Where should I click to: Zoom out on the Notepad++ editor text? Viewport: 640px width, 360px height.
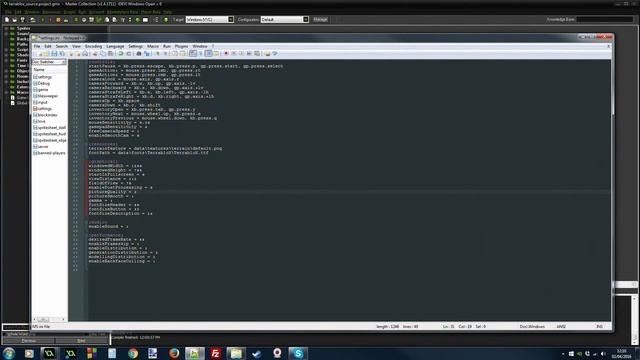pyautogui.click(x=165, y=53)
